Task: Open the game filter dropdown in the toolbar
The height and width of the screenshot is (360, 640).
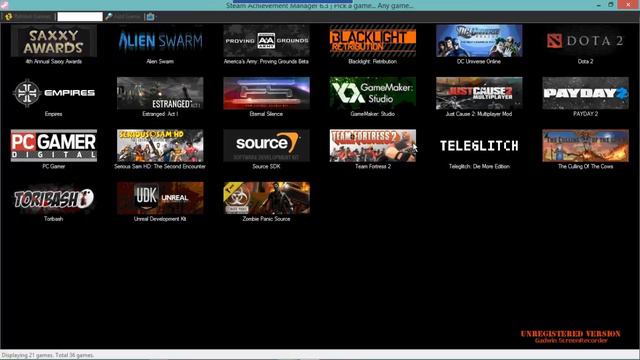Action: coord(151,17)
